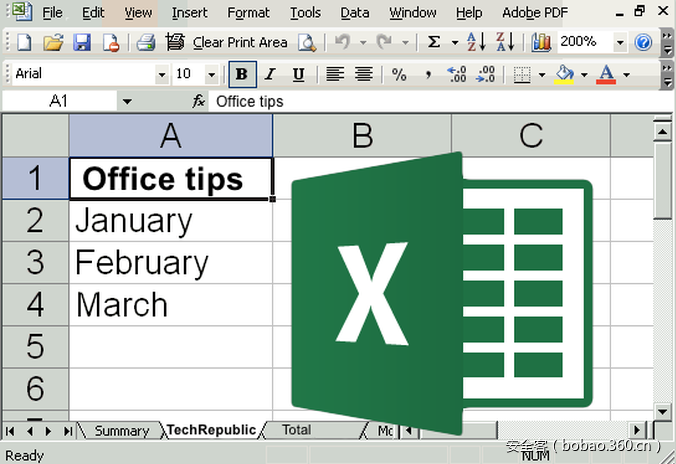The width and height of the screenshot is (676, 464).
Task: Open the Chart Wizard icon
Action: (541, 42)
